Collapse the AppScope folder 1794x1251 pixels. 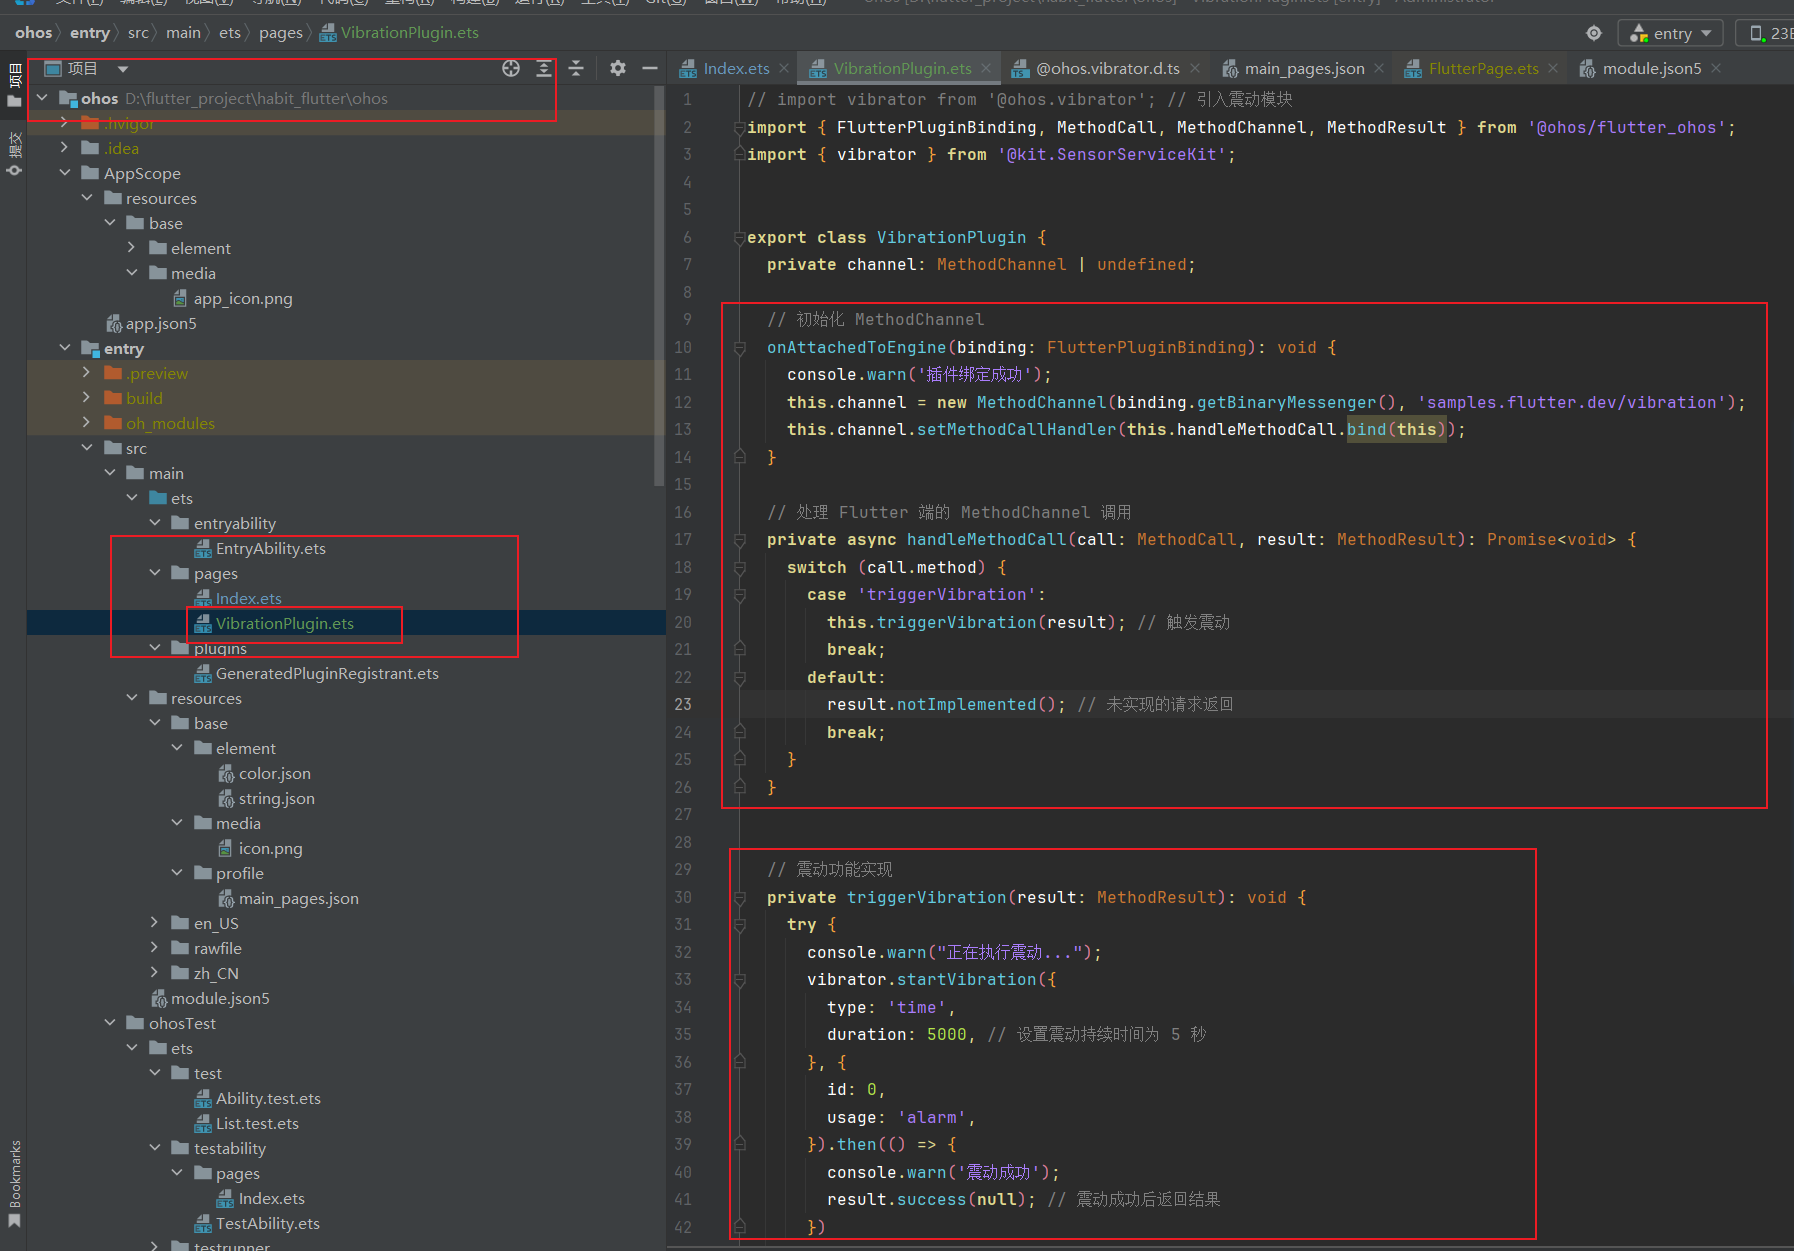click(65, 173)
